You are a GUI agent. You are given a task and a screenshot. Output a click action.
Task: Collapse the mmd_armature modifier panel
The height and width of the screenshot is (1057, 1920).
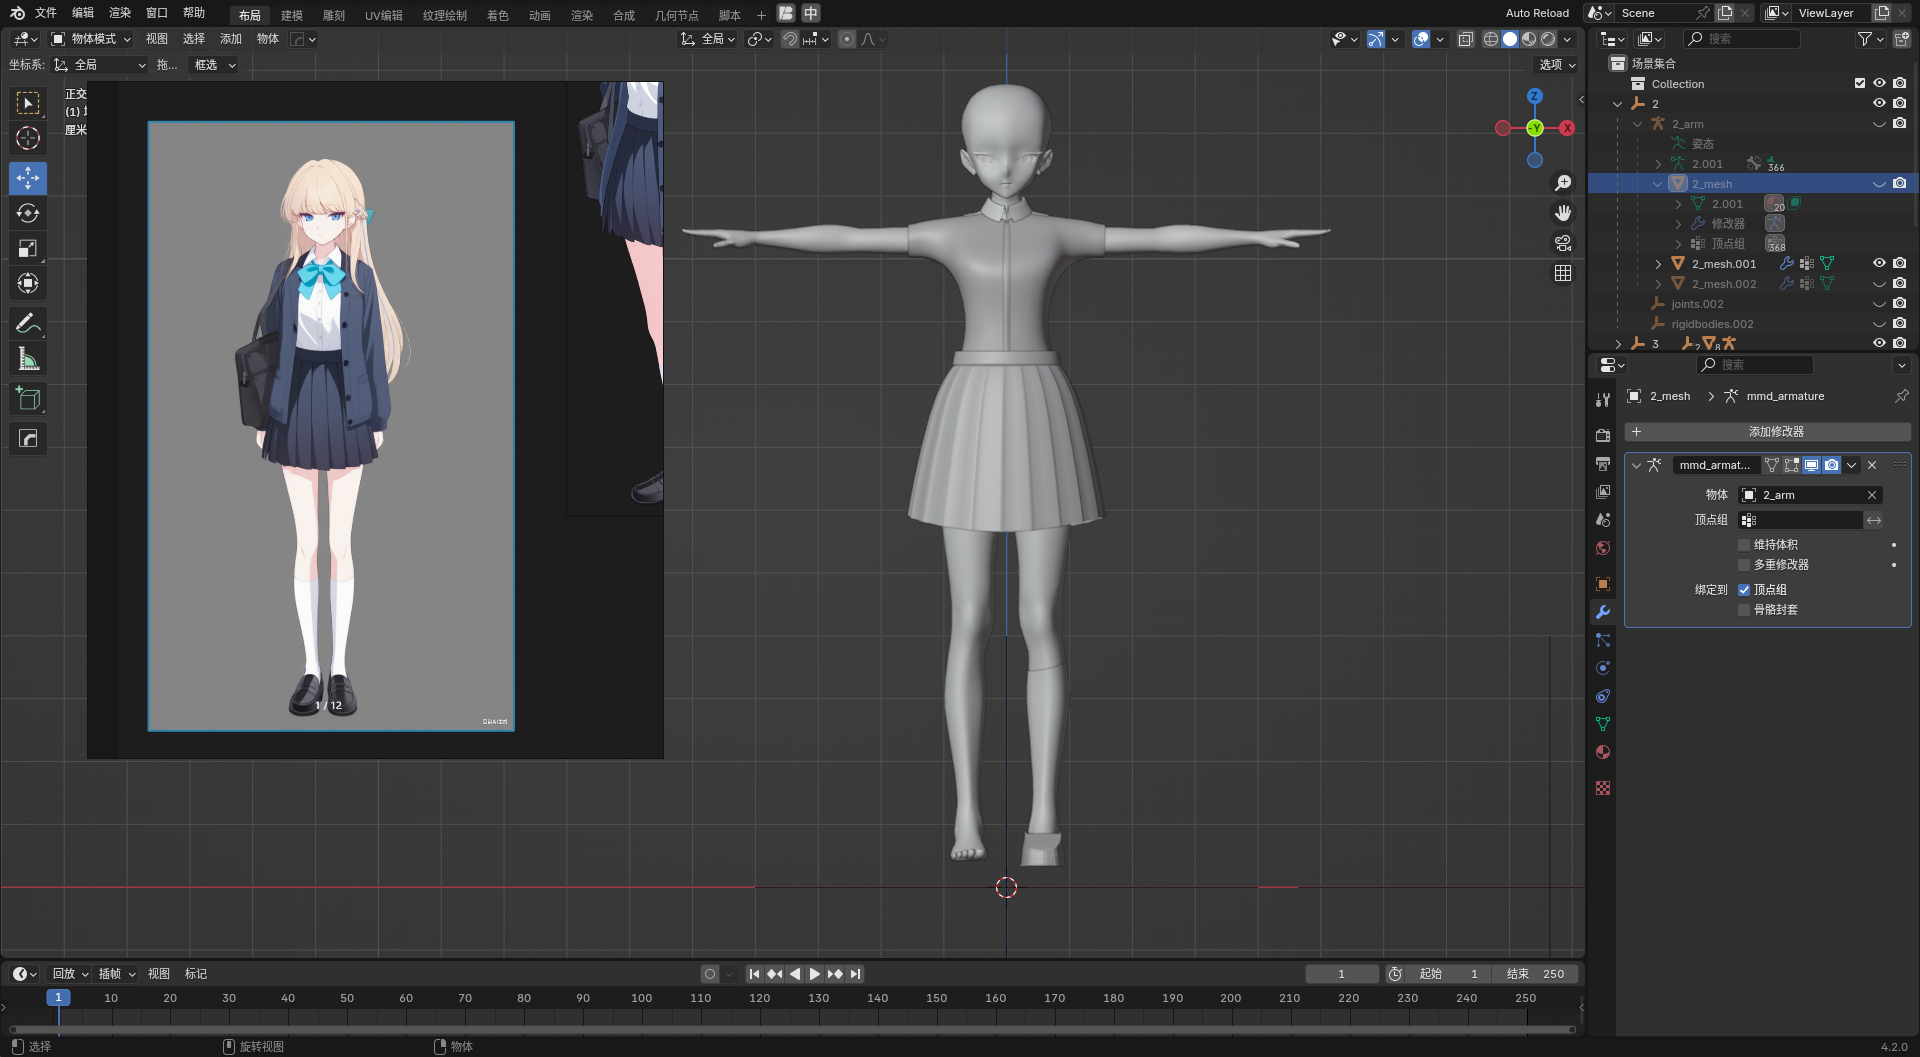tap(1637, 465)
